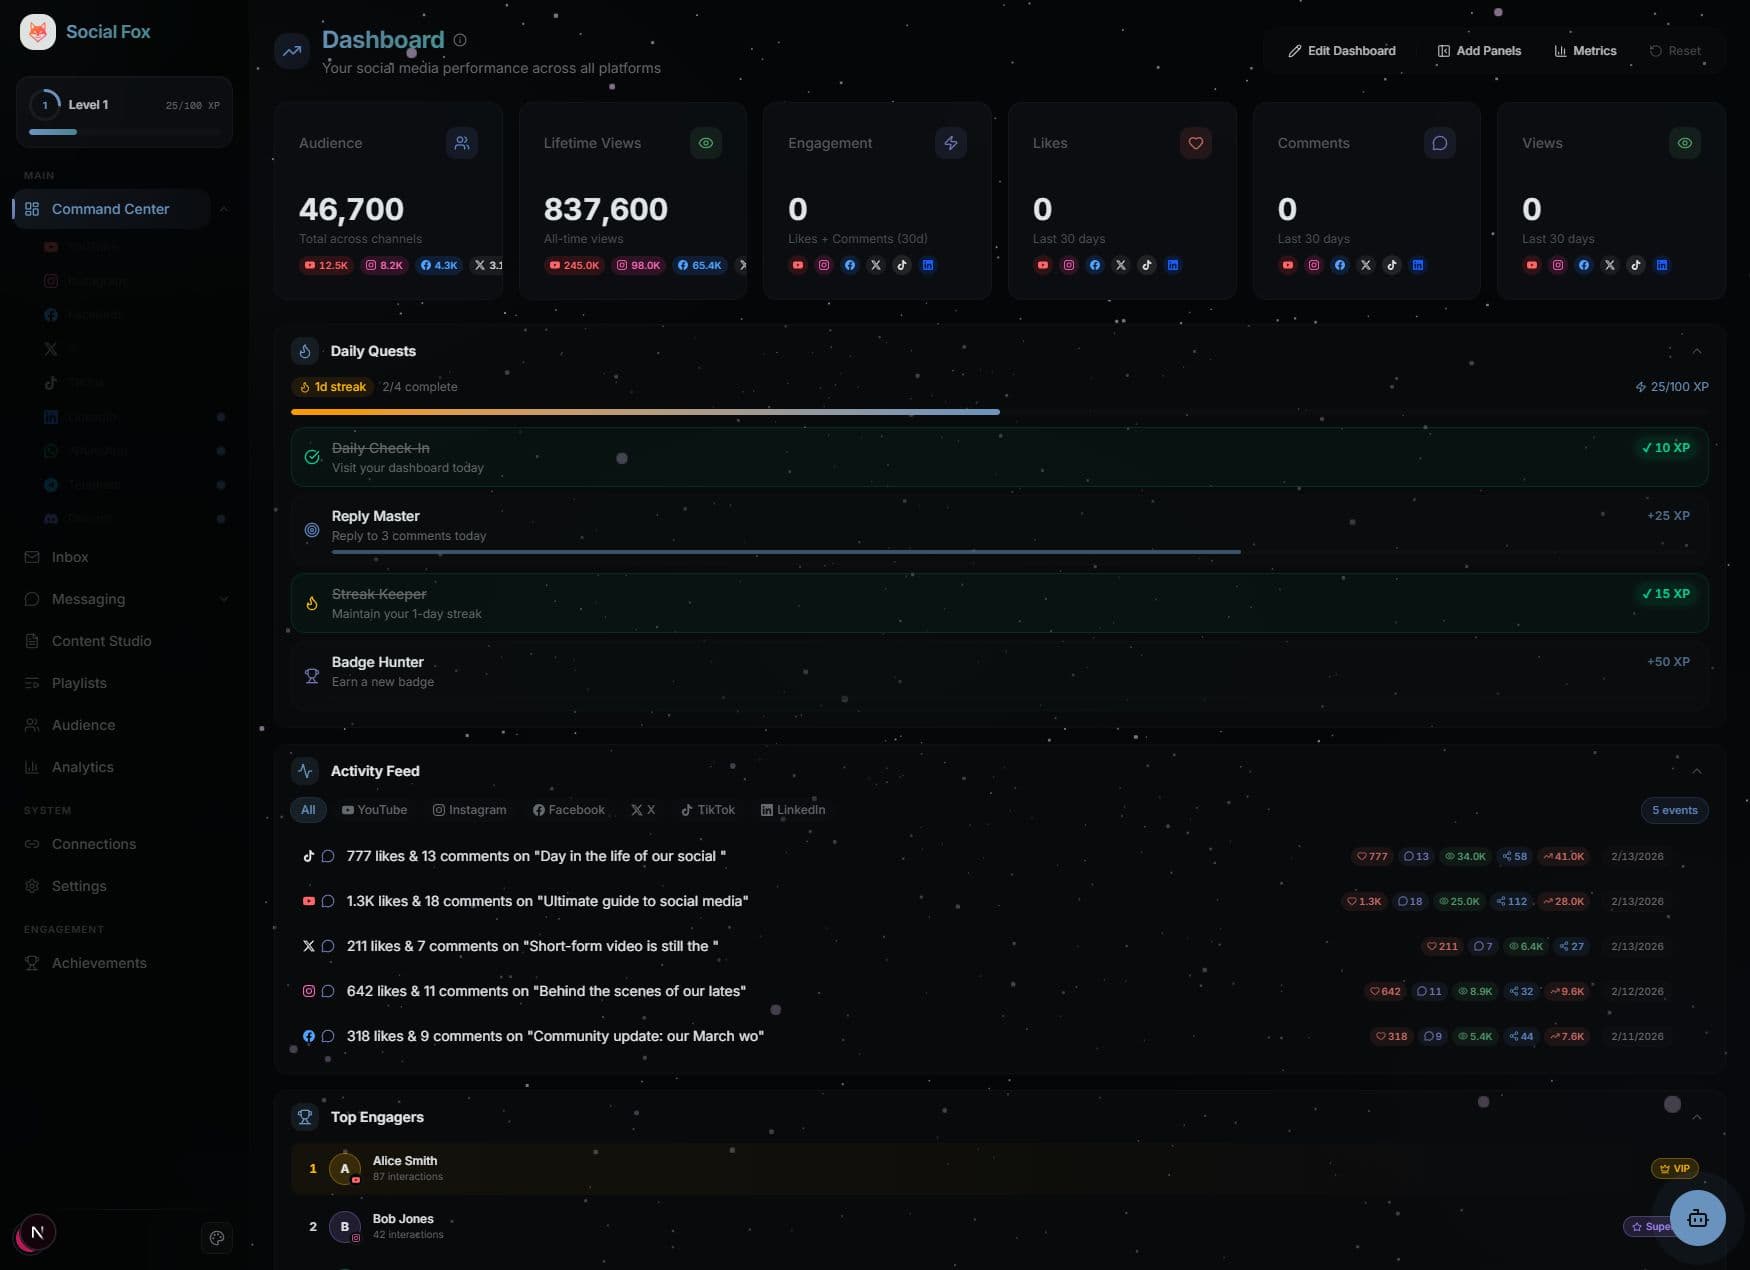Click the Activity Feed pulse icon
The image size is (1750, 1270).
(305, 771)
